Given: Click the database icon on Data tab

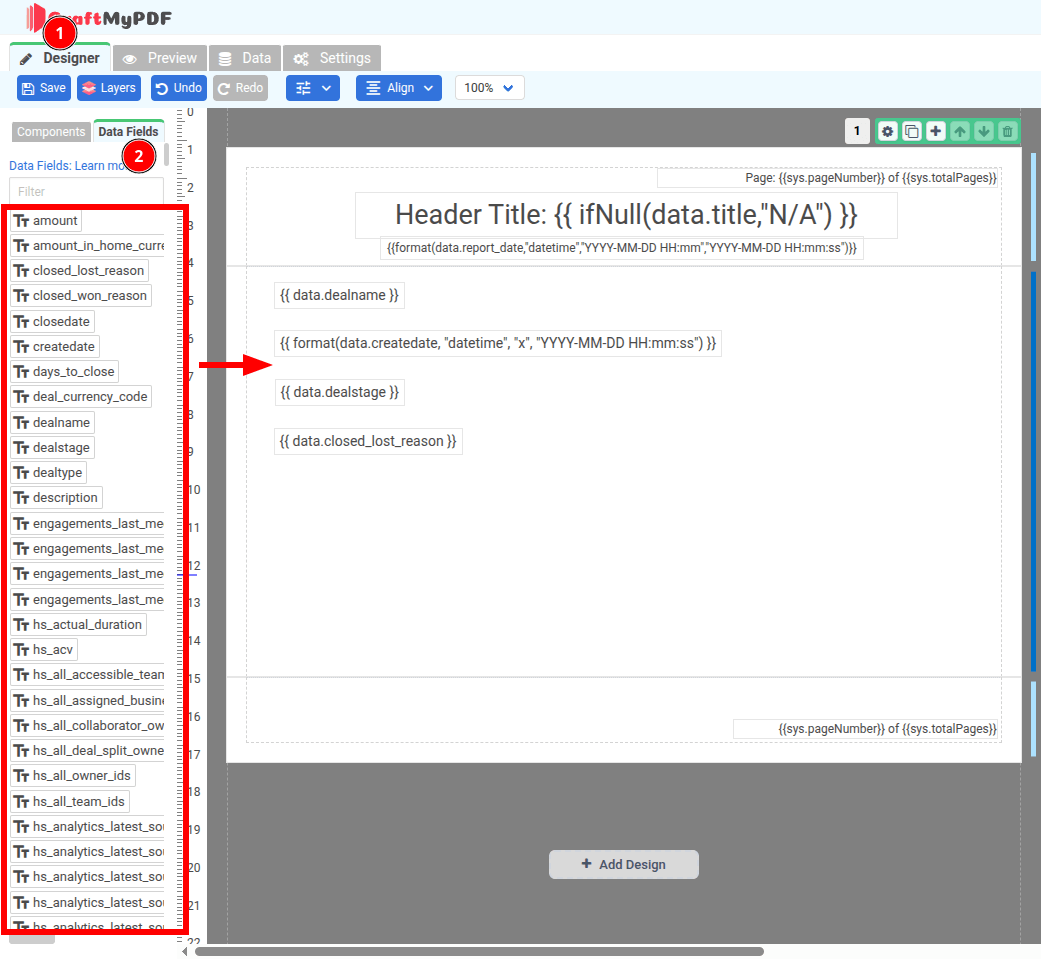Looking at the screenshot, I should [225, 59].
